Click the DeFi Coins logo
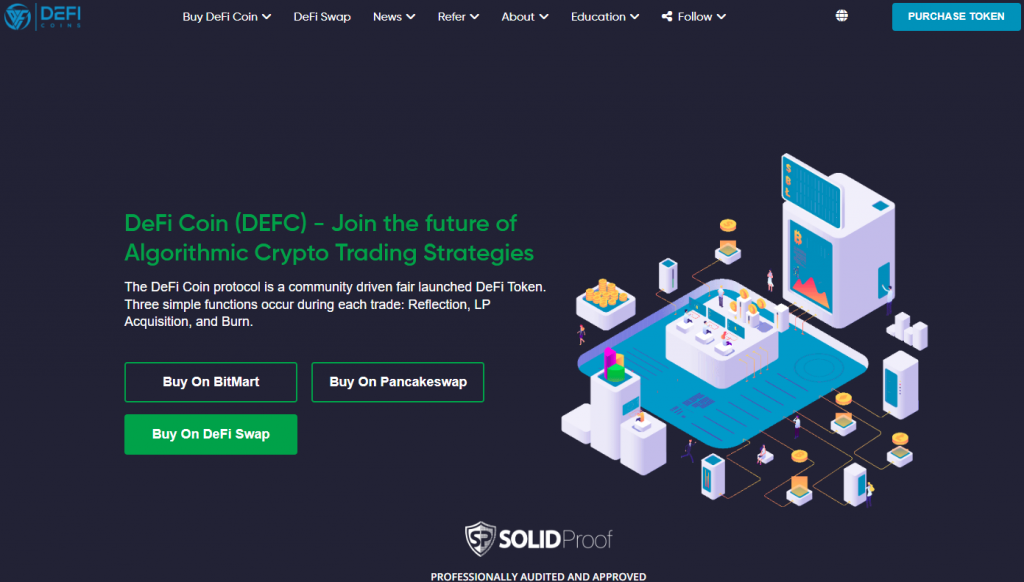This screenshot has width=1024, height=582. [x=42, y=16]
